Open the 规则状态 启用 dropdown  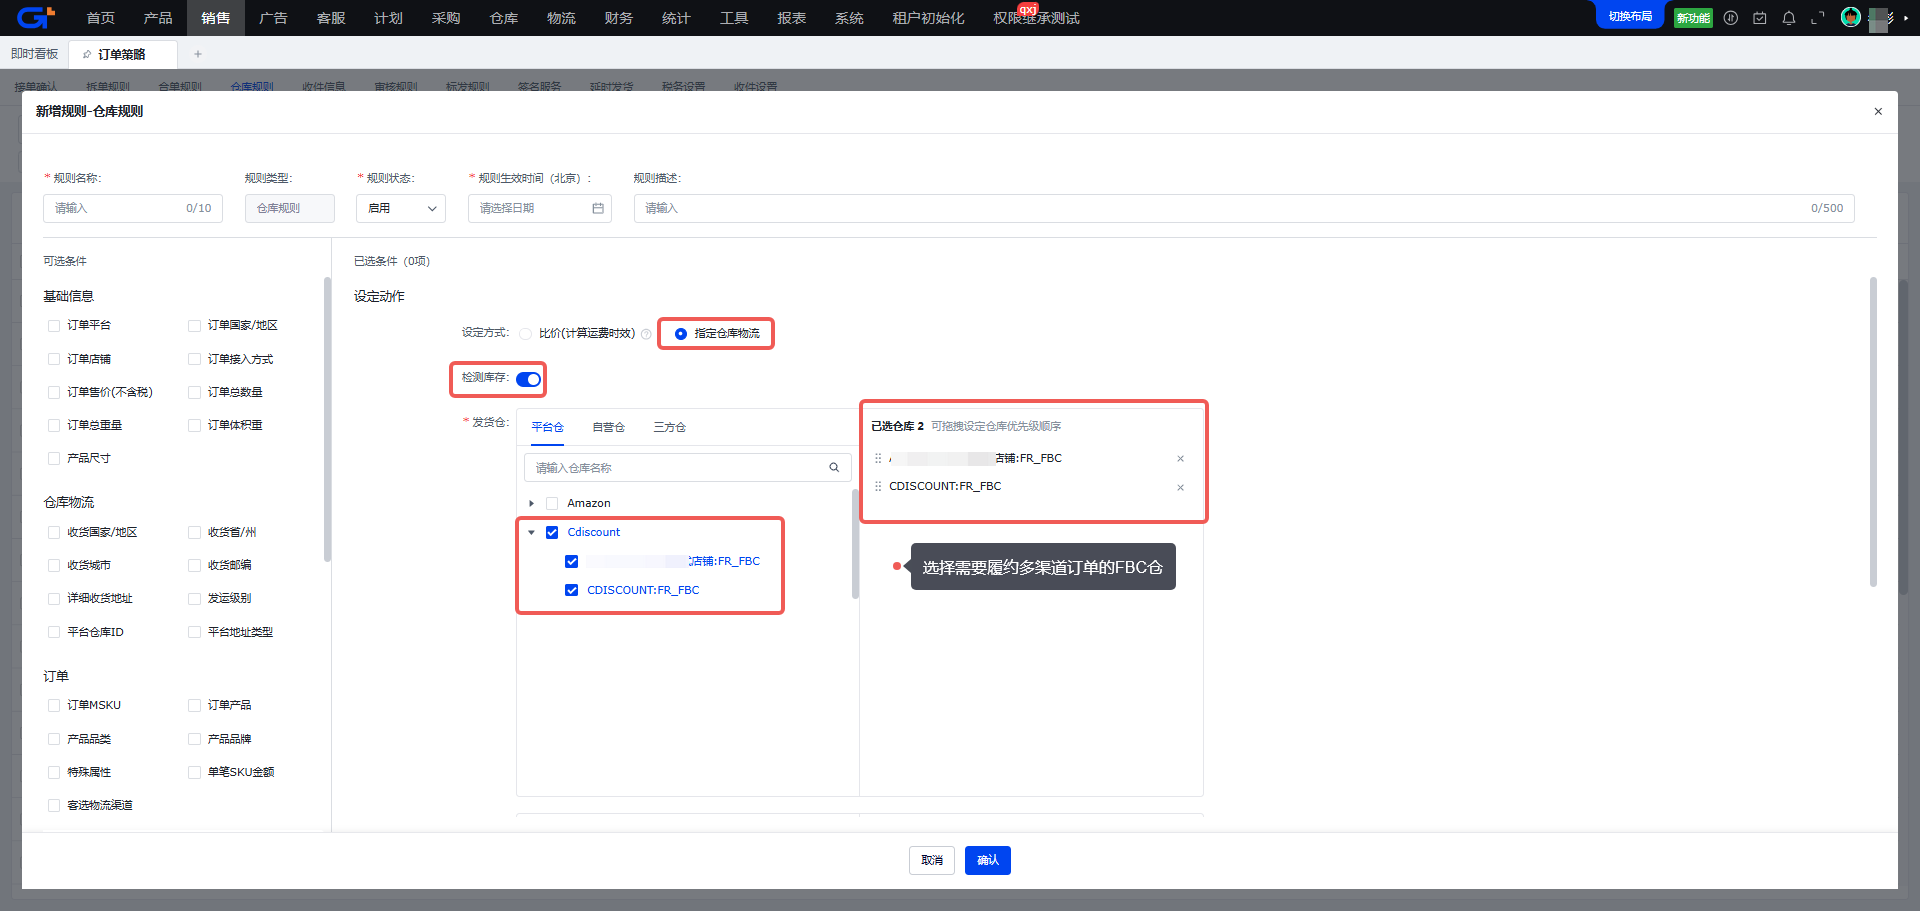pyautogui.click(x=401, y=208)
